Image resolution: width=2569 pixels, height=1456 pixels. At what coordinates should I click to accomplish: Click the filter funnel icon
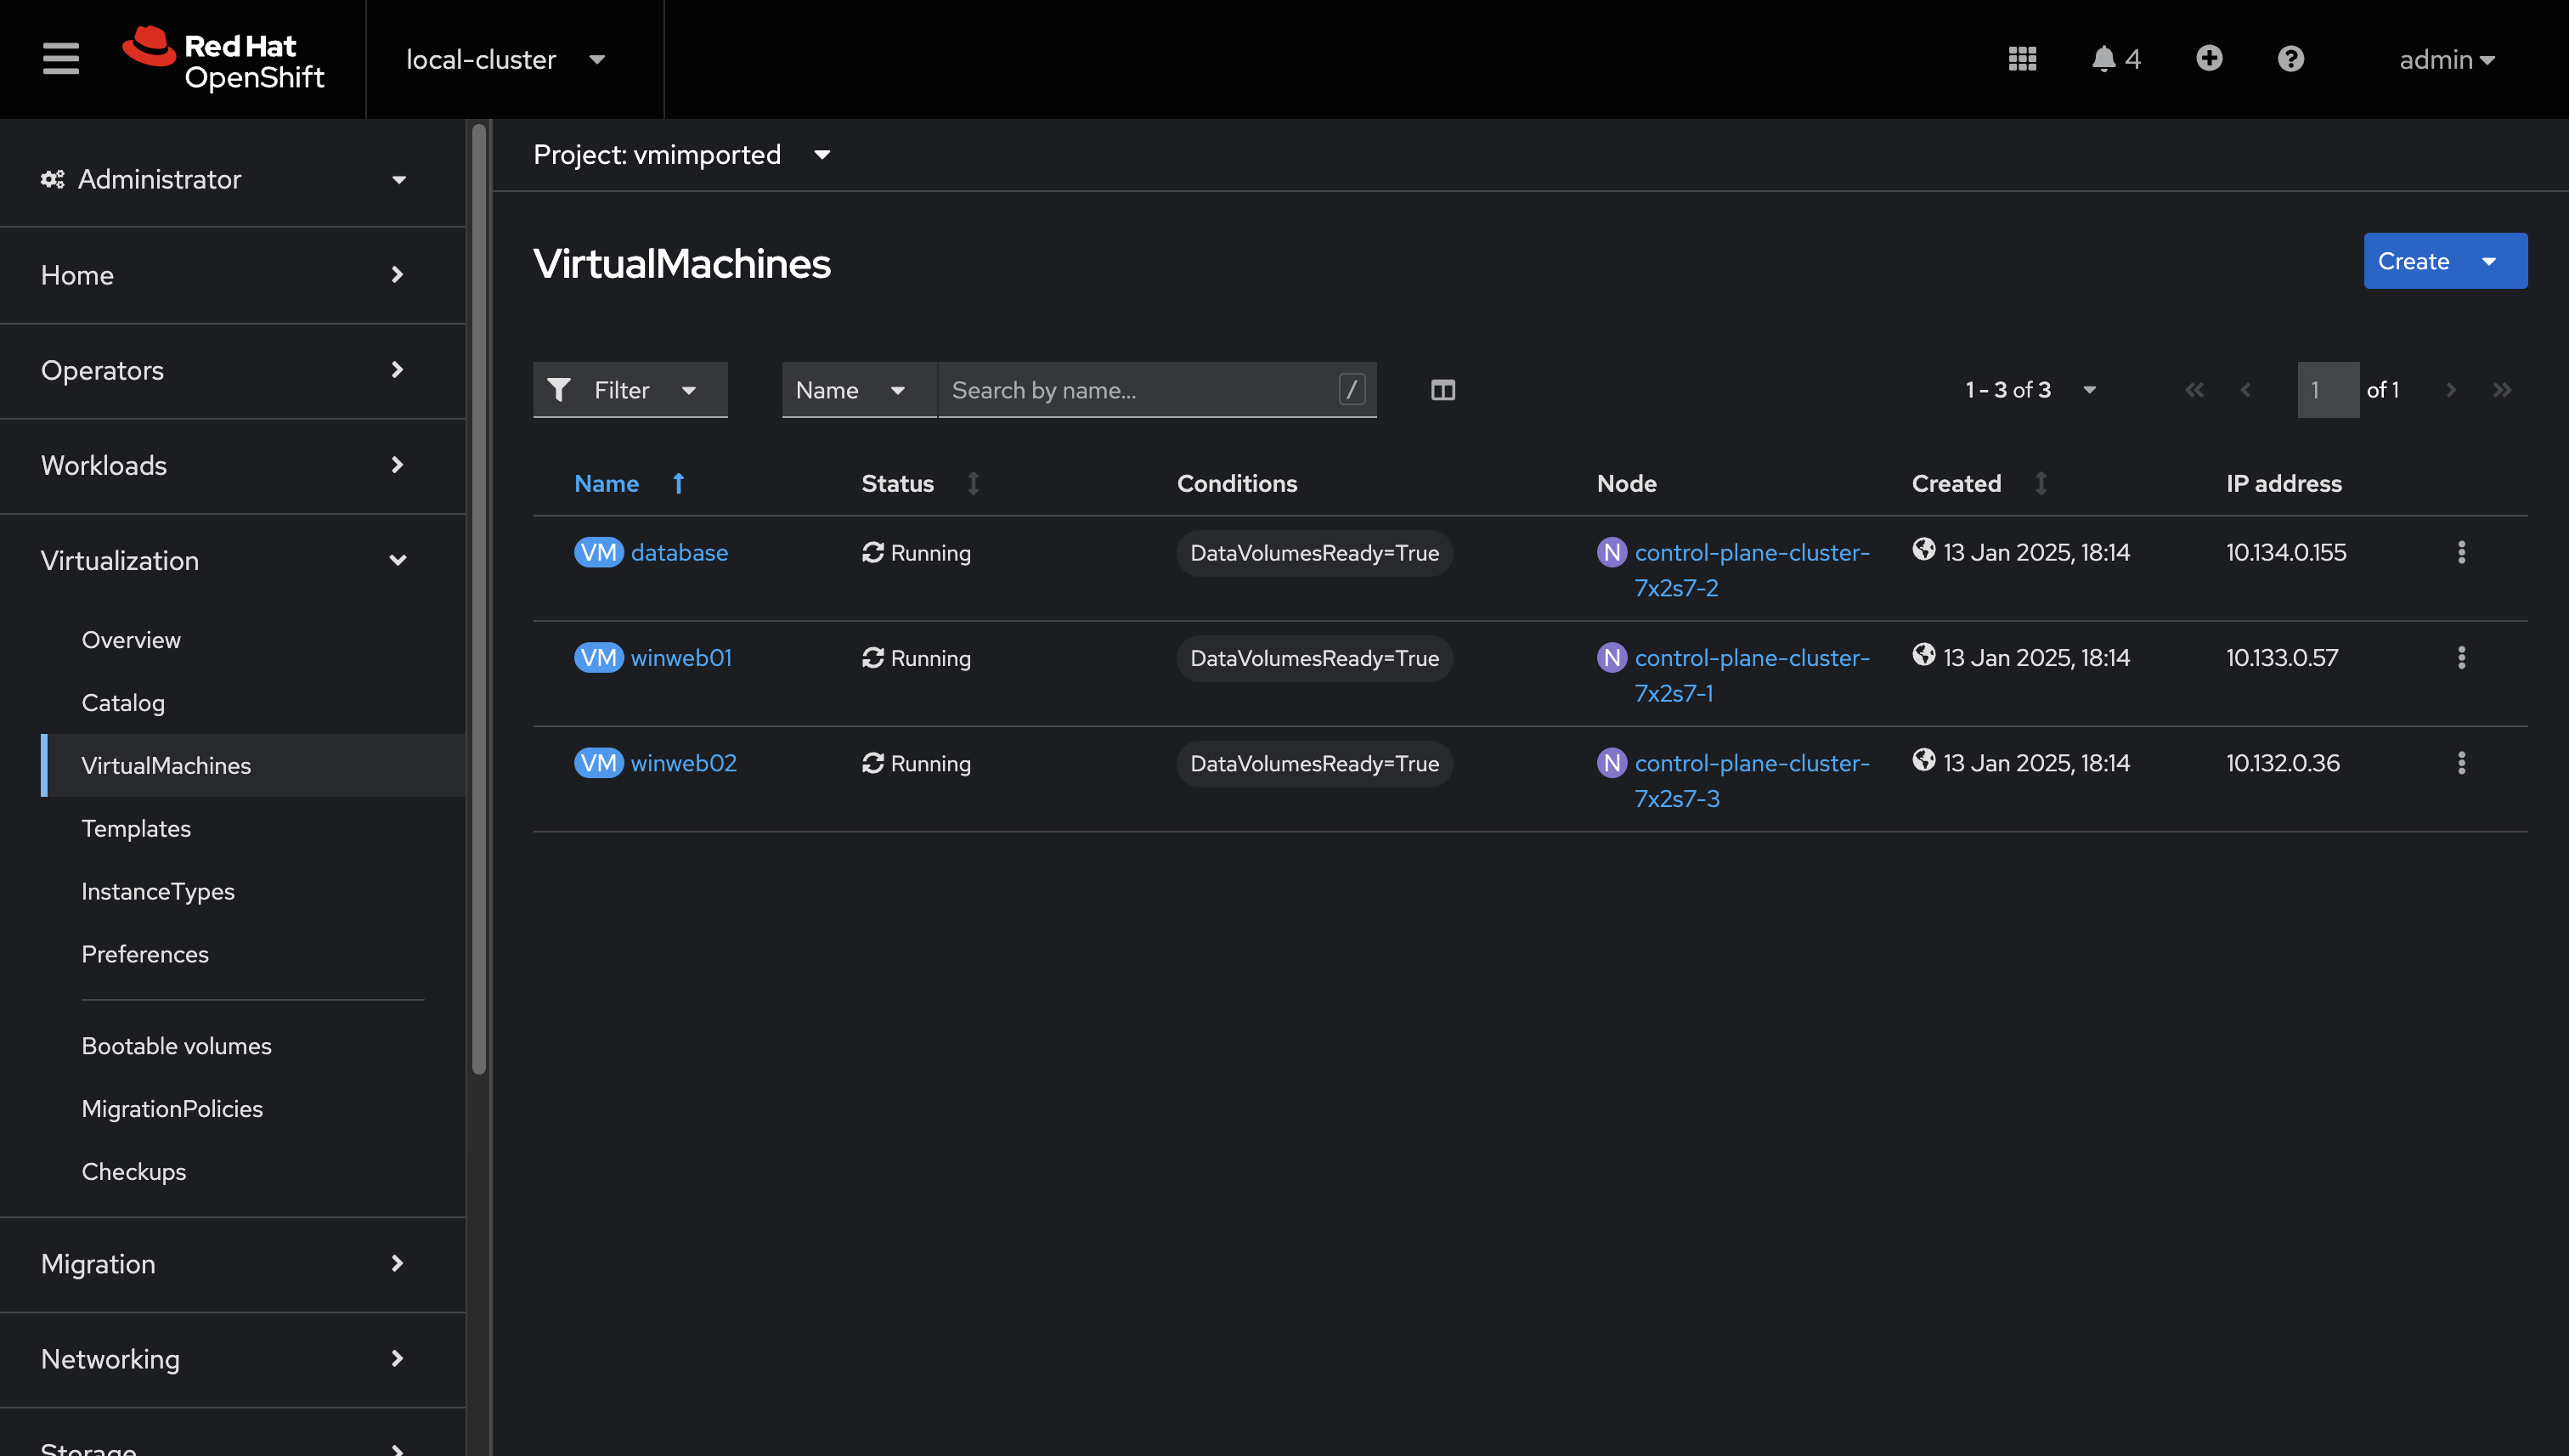[559, 390]
